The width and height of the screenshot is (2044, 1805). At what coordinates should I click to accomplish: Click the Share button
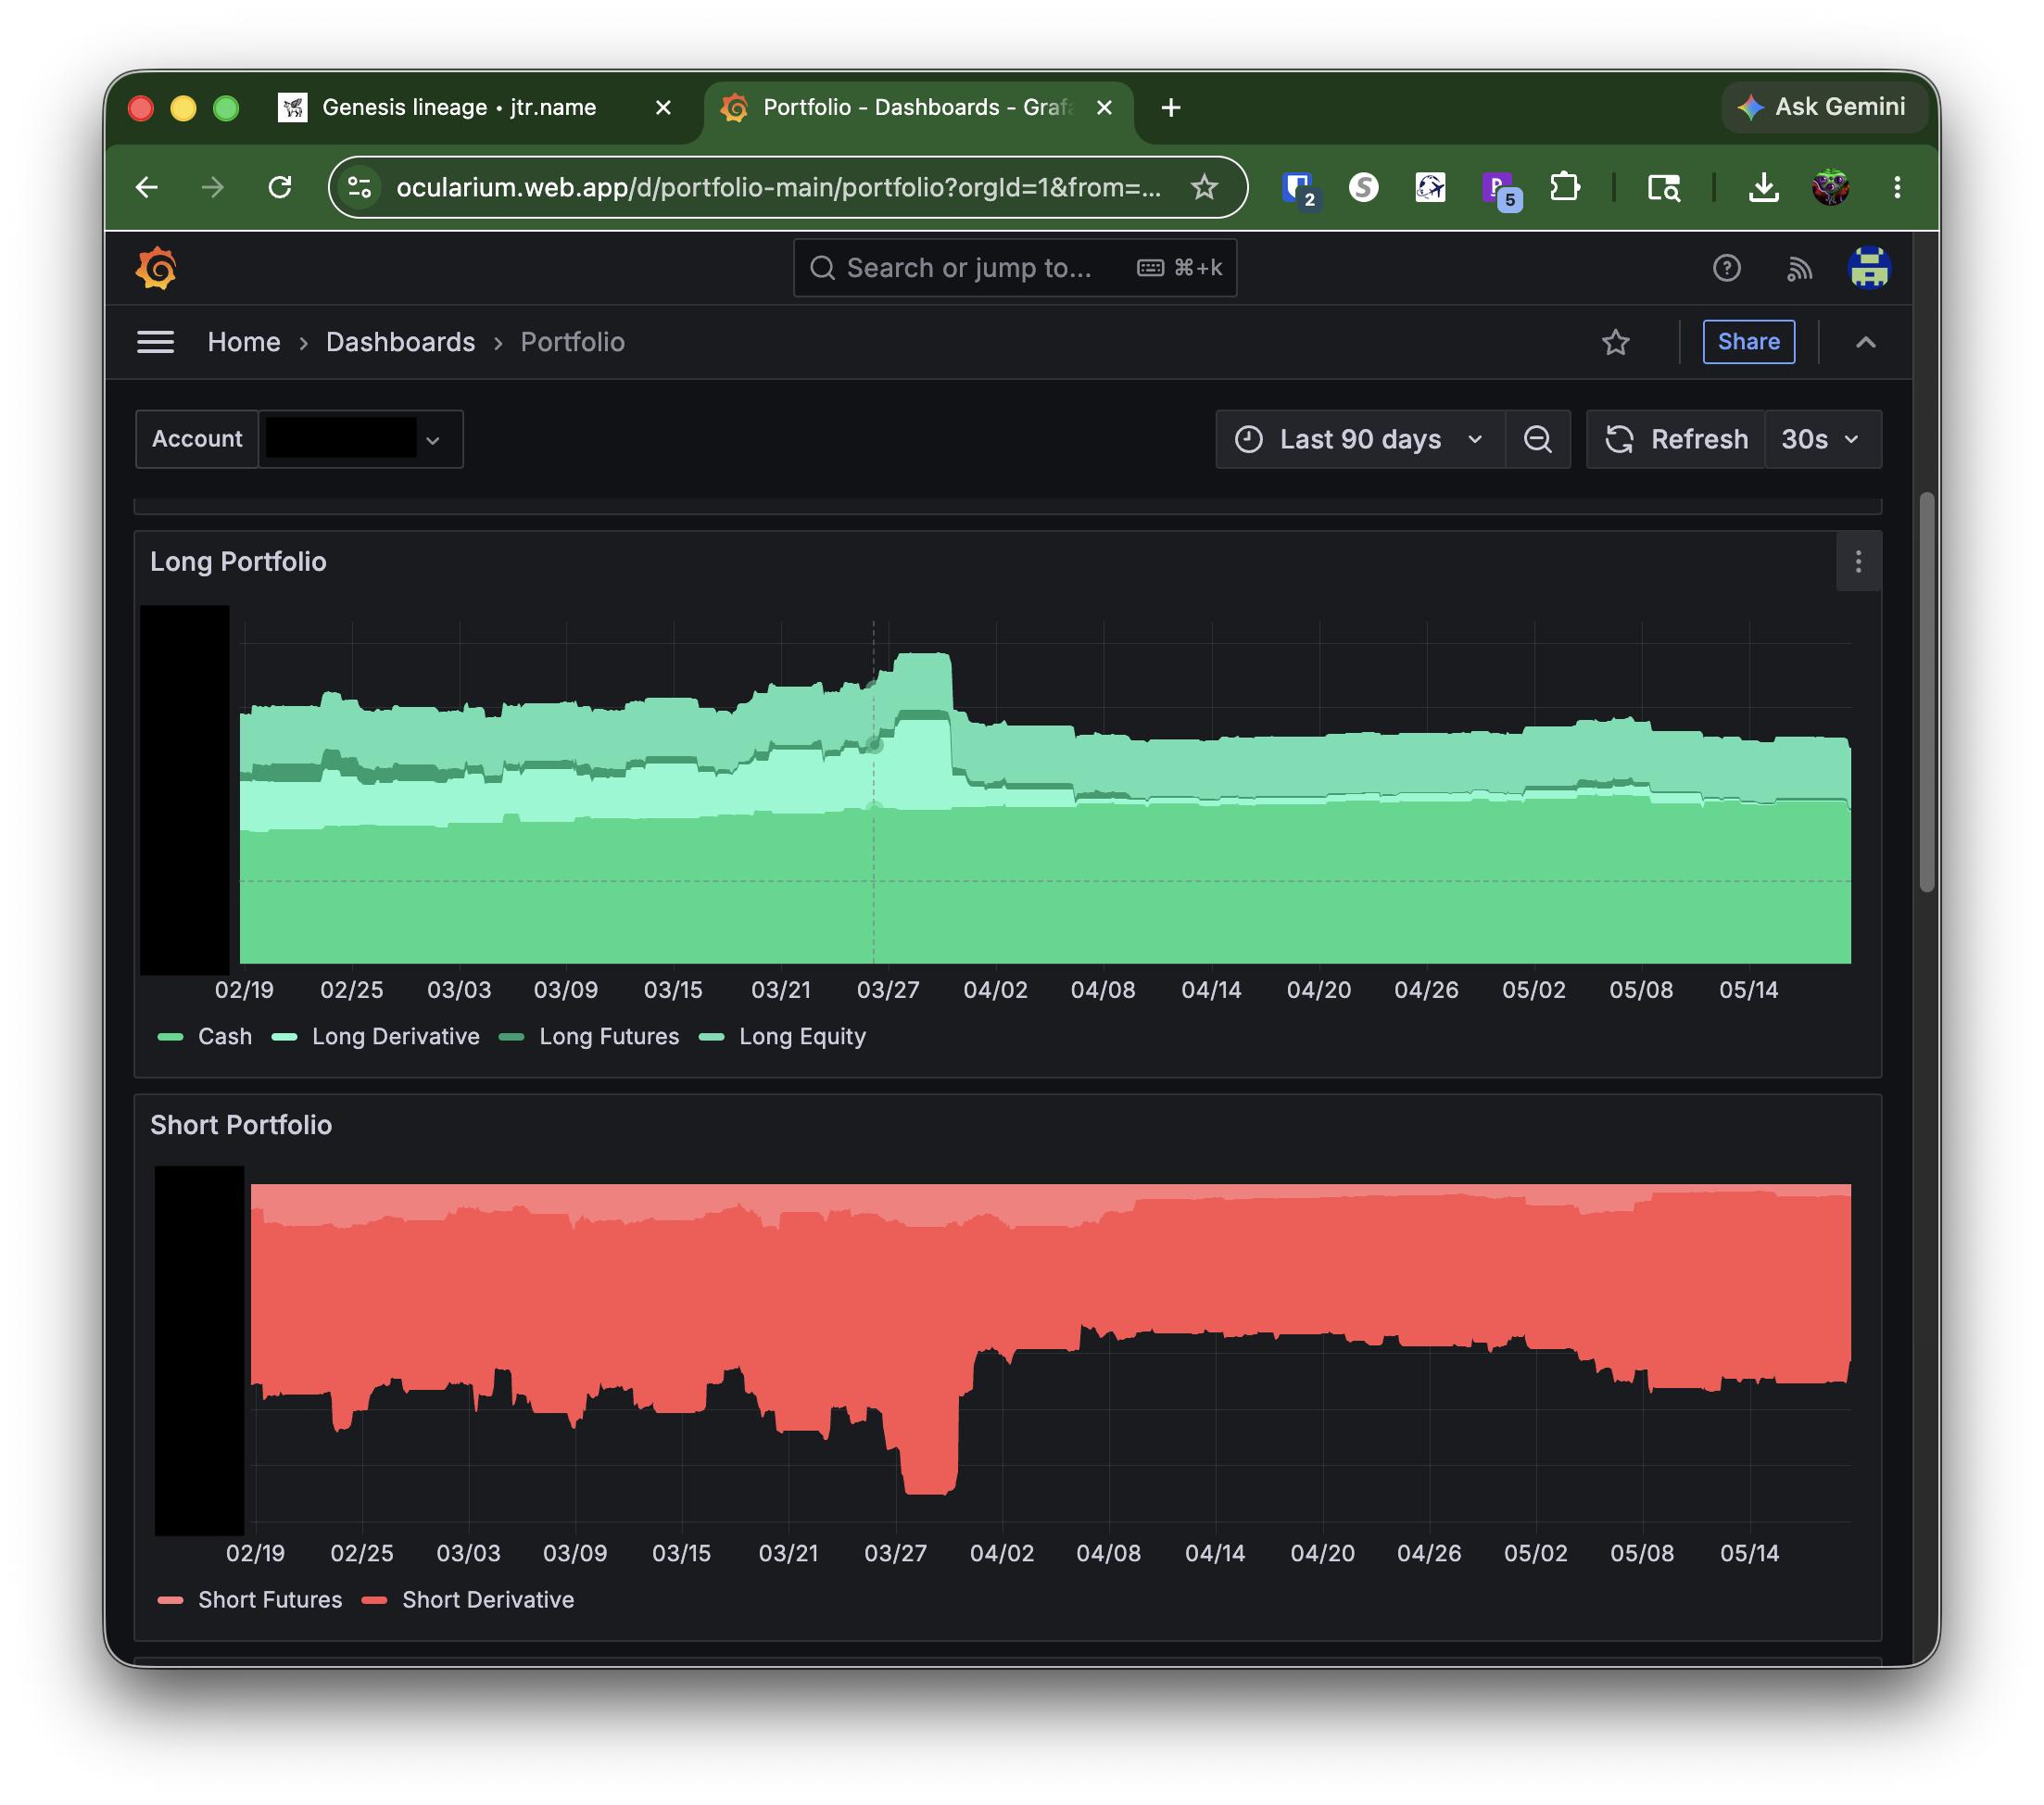pos(1748,342)
